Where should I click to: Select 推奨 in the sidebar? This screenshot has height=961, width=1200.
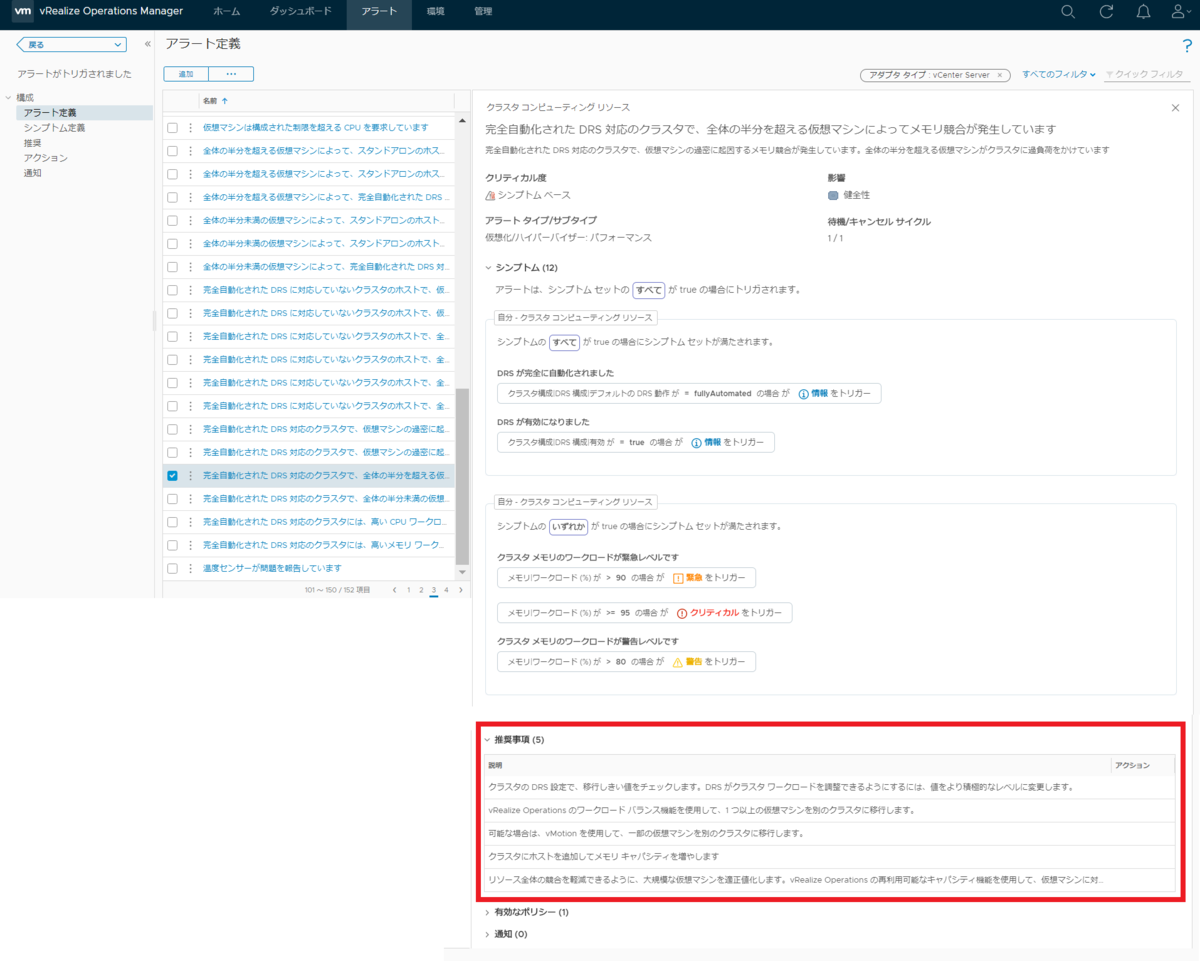pos(33,143)
